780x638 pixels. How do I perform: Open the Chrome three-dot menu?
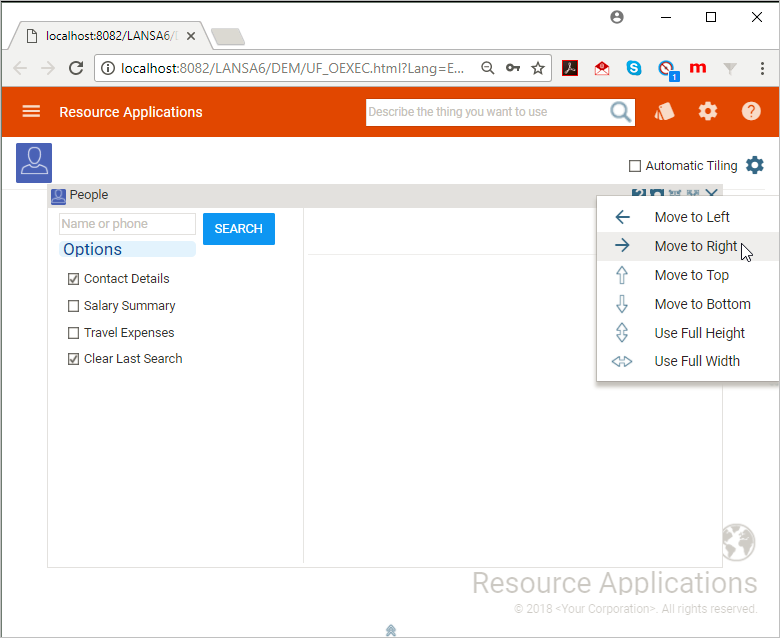(x=762, y=68)
